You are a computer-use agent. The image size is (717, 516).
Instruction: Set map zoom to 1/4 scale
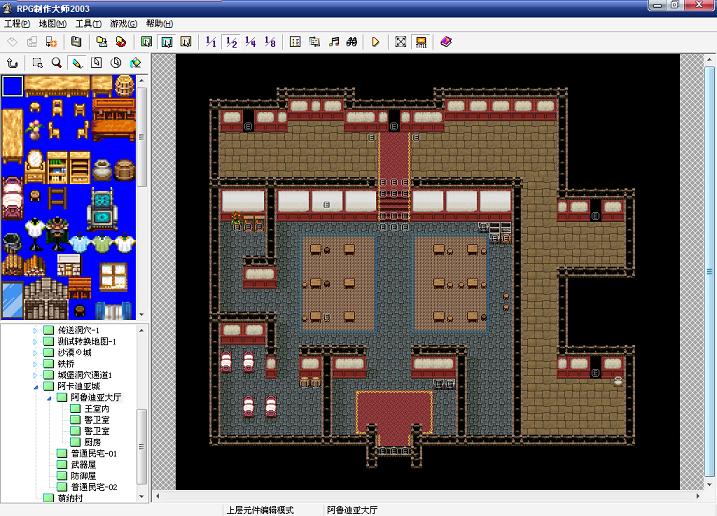pyautogui.click(x=251, y=42)
